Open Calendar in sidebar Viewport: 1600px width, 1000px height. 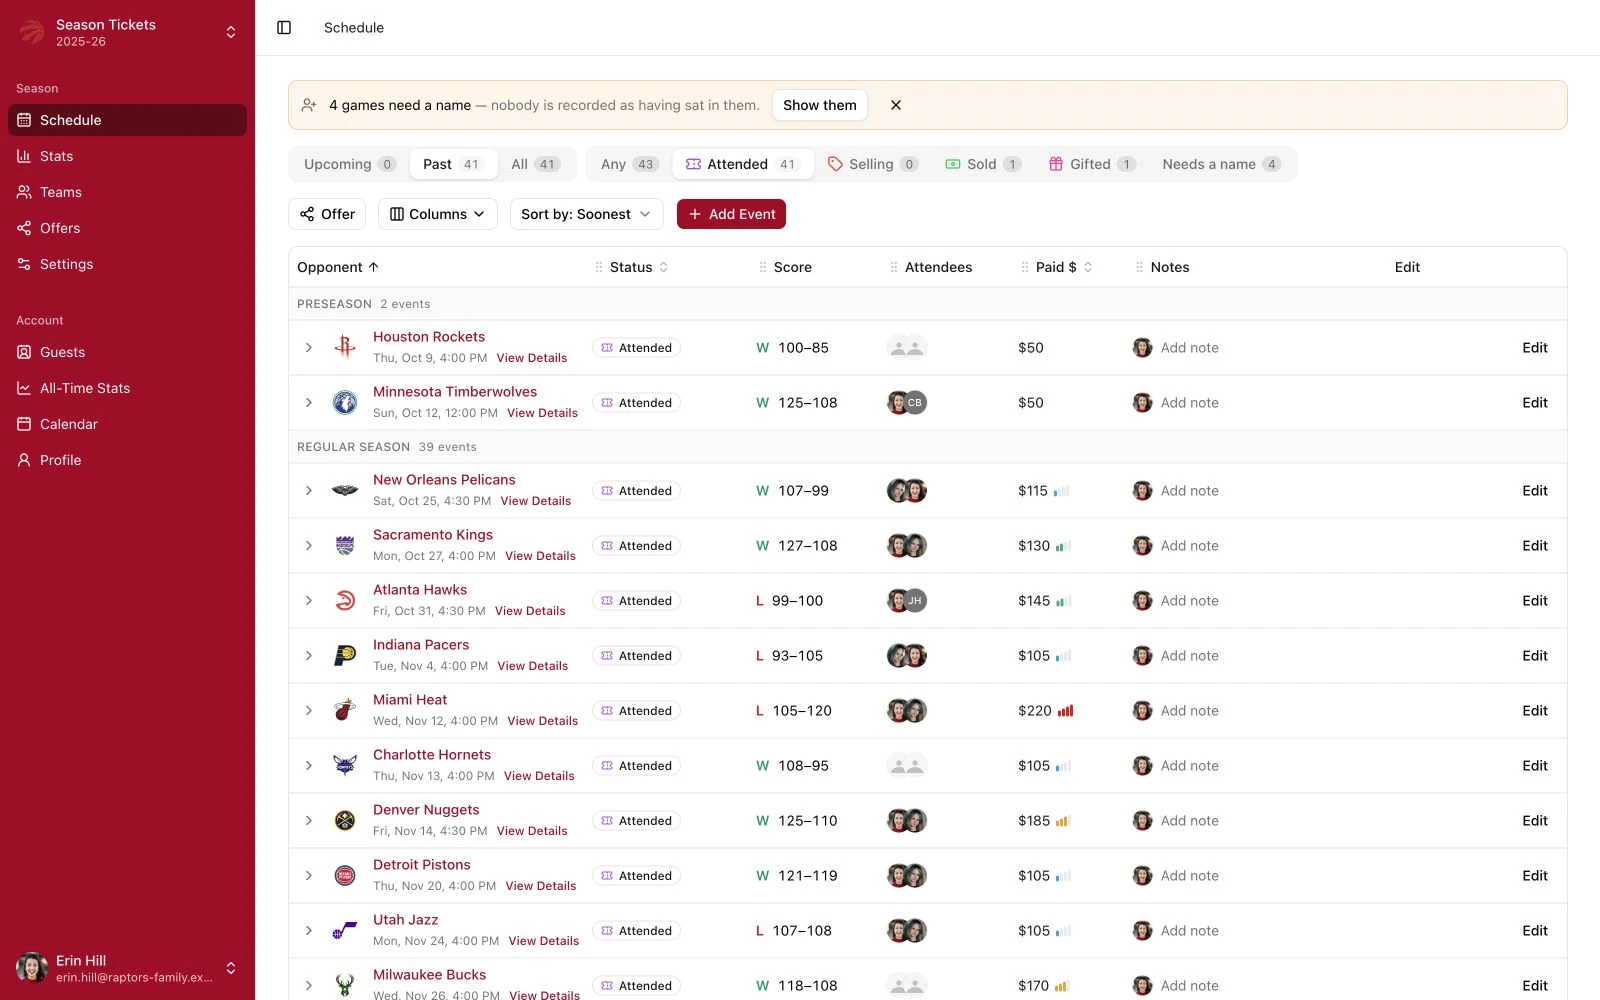[127, 424]
